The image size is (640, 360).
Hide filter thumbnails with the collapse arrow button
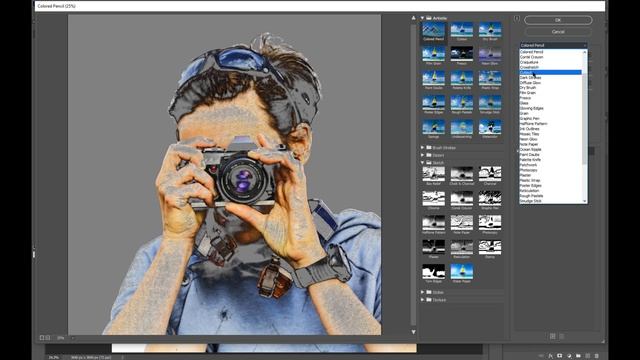pyautogui.click(x=517, y=19)
